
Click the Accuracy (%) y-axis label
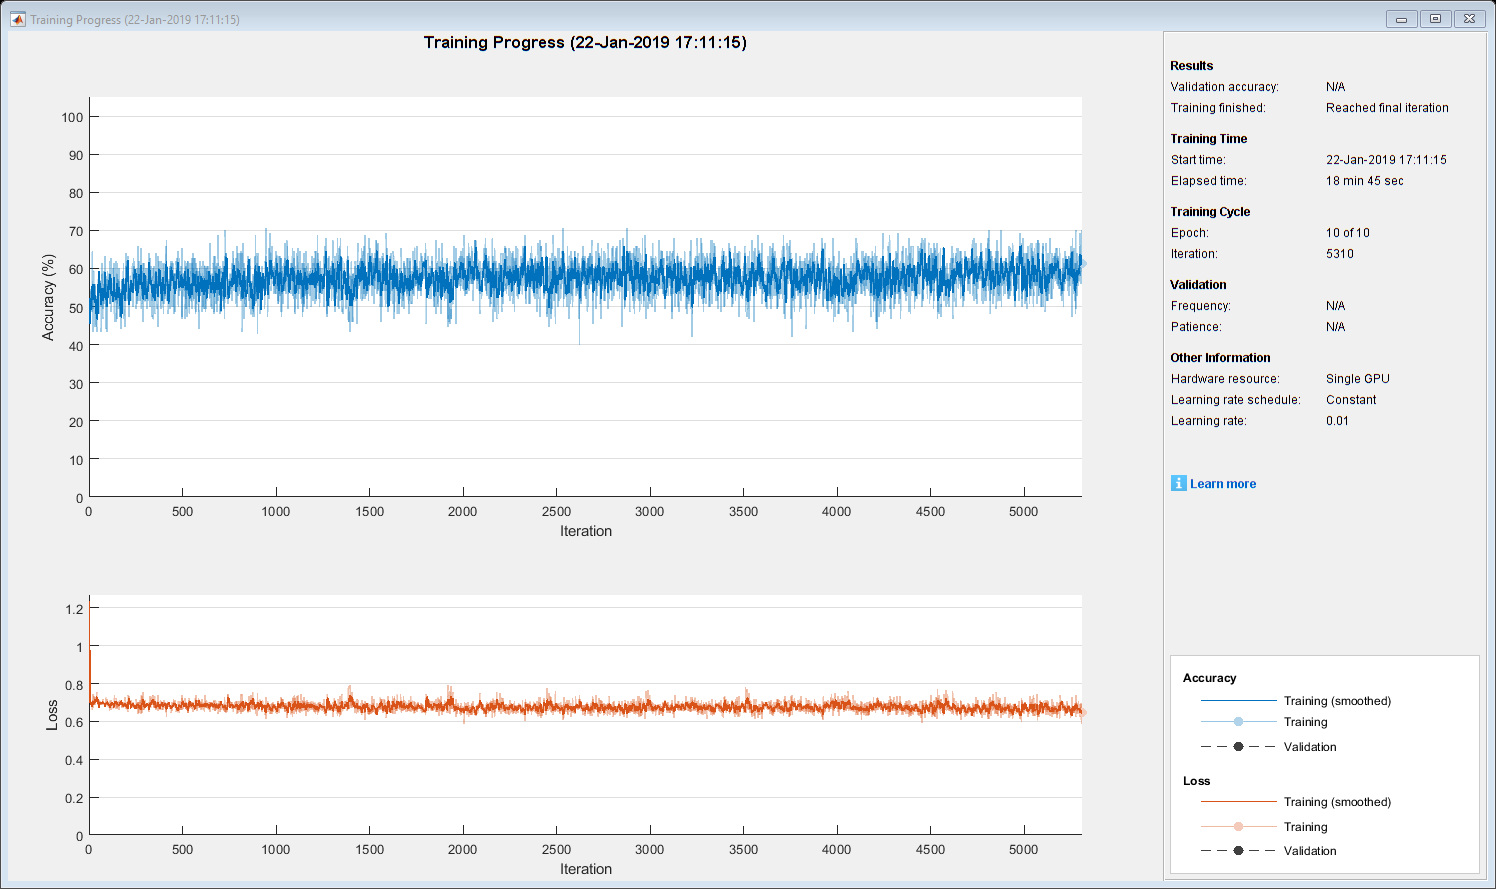48,297
